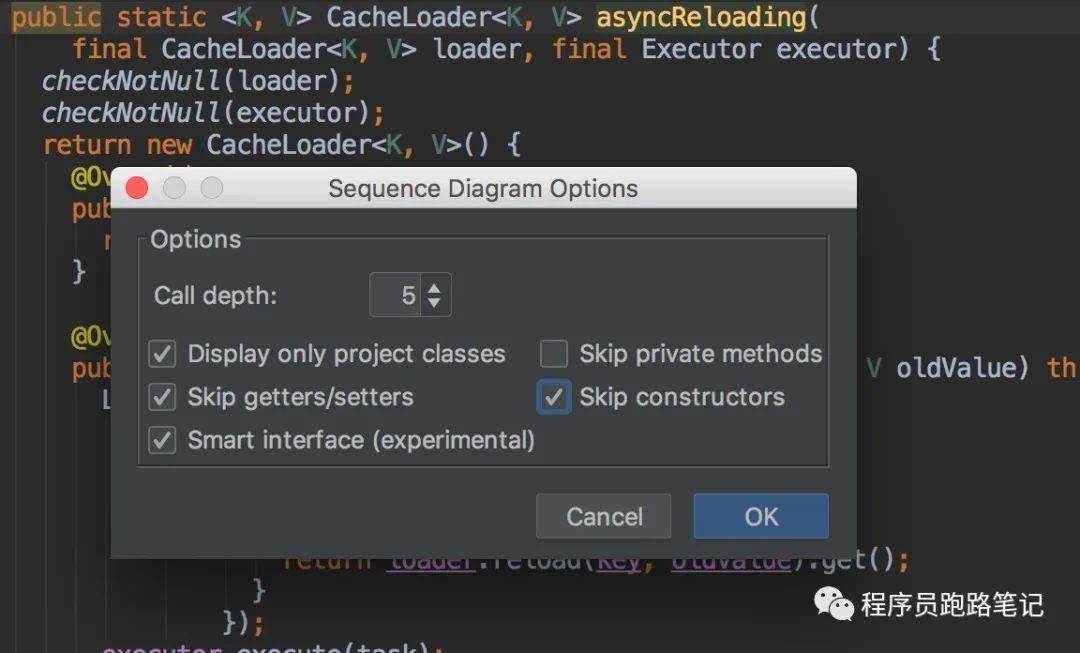Click the WeChat logo in the watermark

tap(834, 603)
